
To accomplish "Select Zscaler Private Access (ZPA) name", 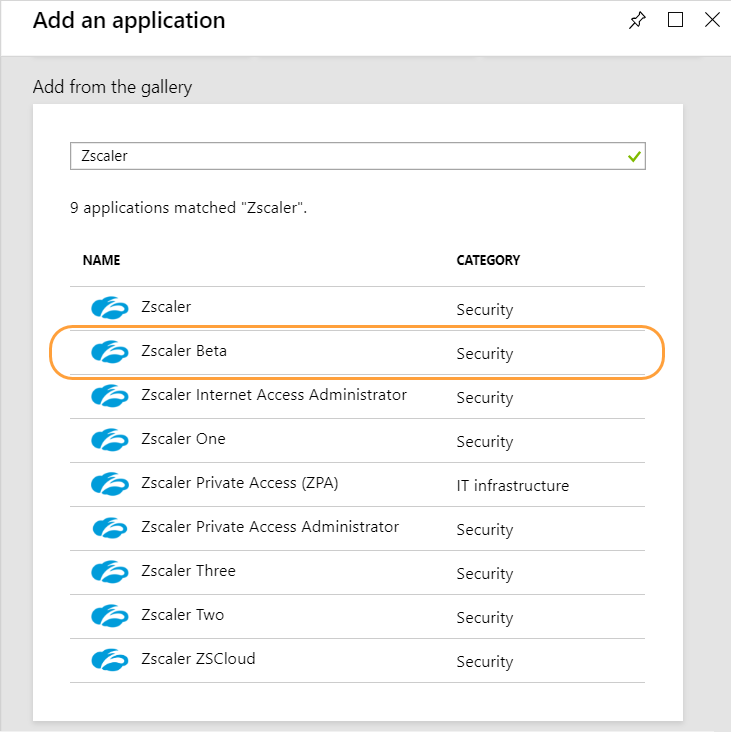I will [x=240, y=483].
